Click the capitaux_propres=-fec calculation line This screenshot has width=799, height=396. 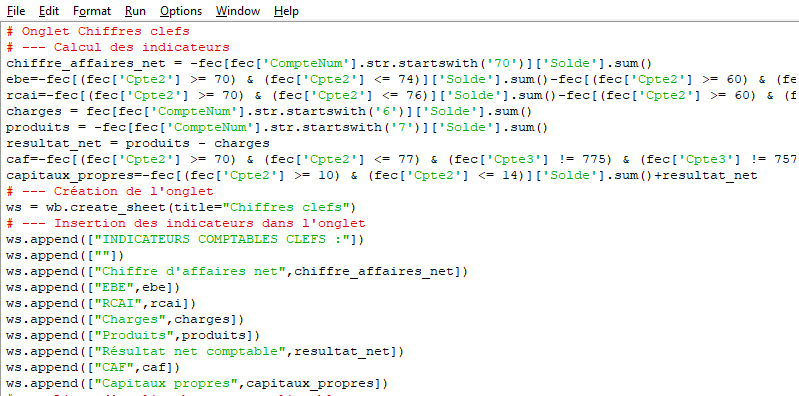[382, 175]
